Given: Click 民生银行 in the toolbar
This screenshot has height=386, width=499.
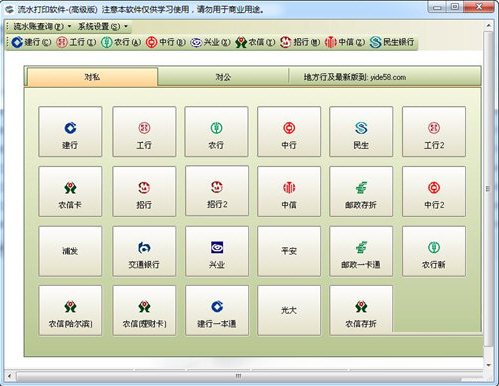Looking at the screenshot, I should tap(392, 42).
